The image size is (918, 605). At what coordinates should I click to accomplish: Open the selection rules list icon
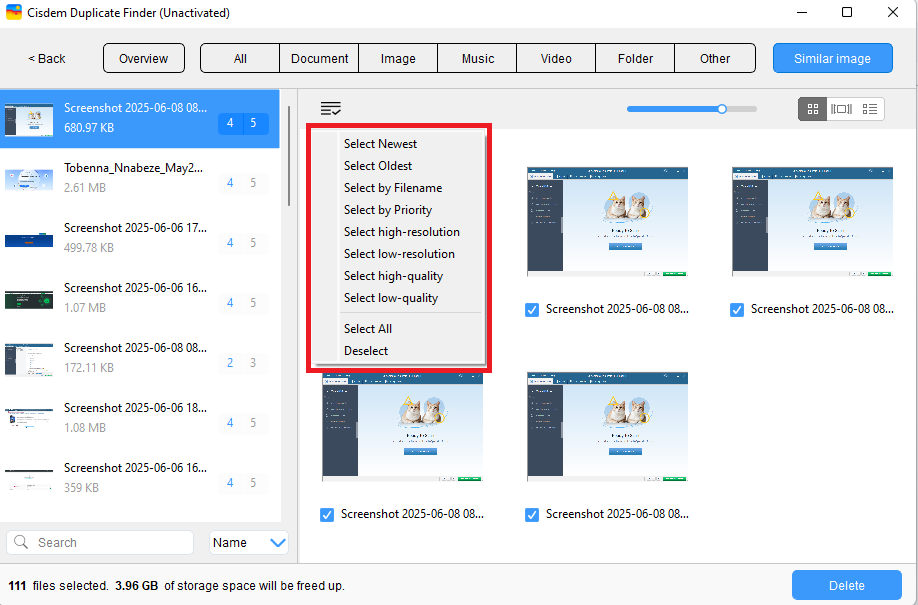[330, 108]
